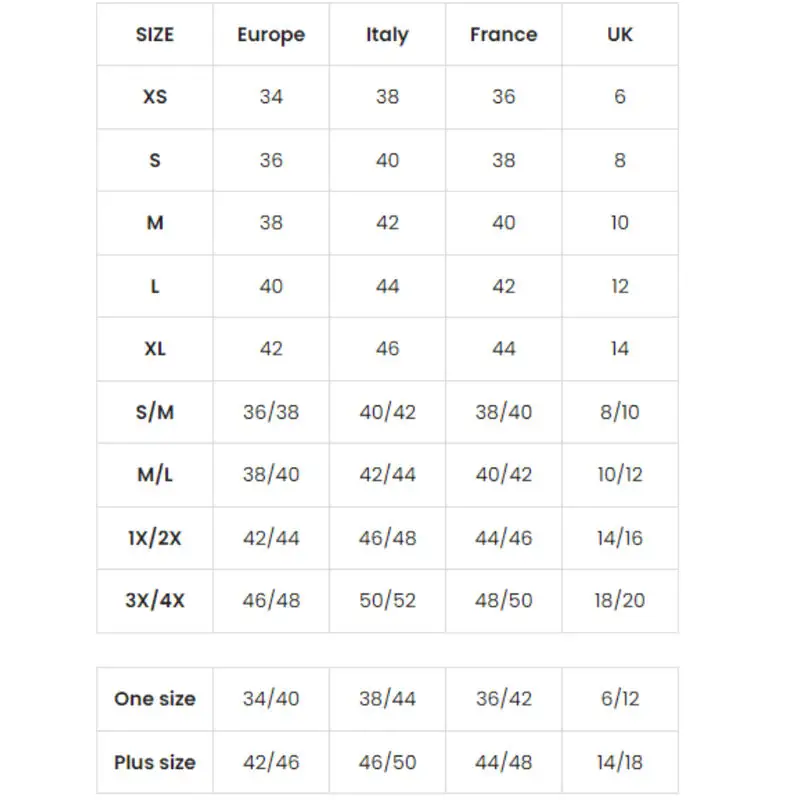Click the Italy column header

(387, 35)
